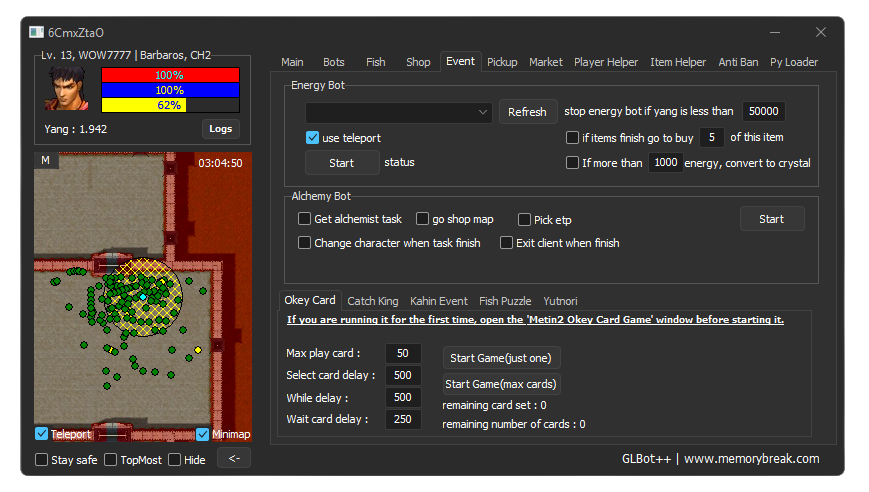The height and width of the screenshot is (492, 869).
Task: Toggle the Minimap checkbox
Action: [x=202, y=434]
